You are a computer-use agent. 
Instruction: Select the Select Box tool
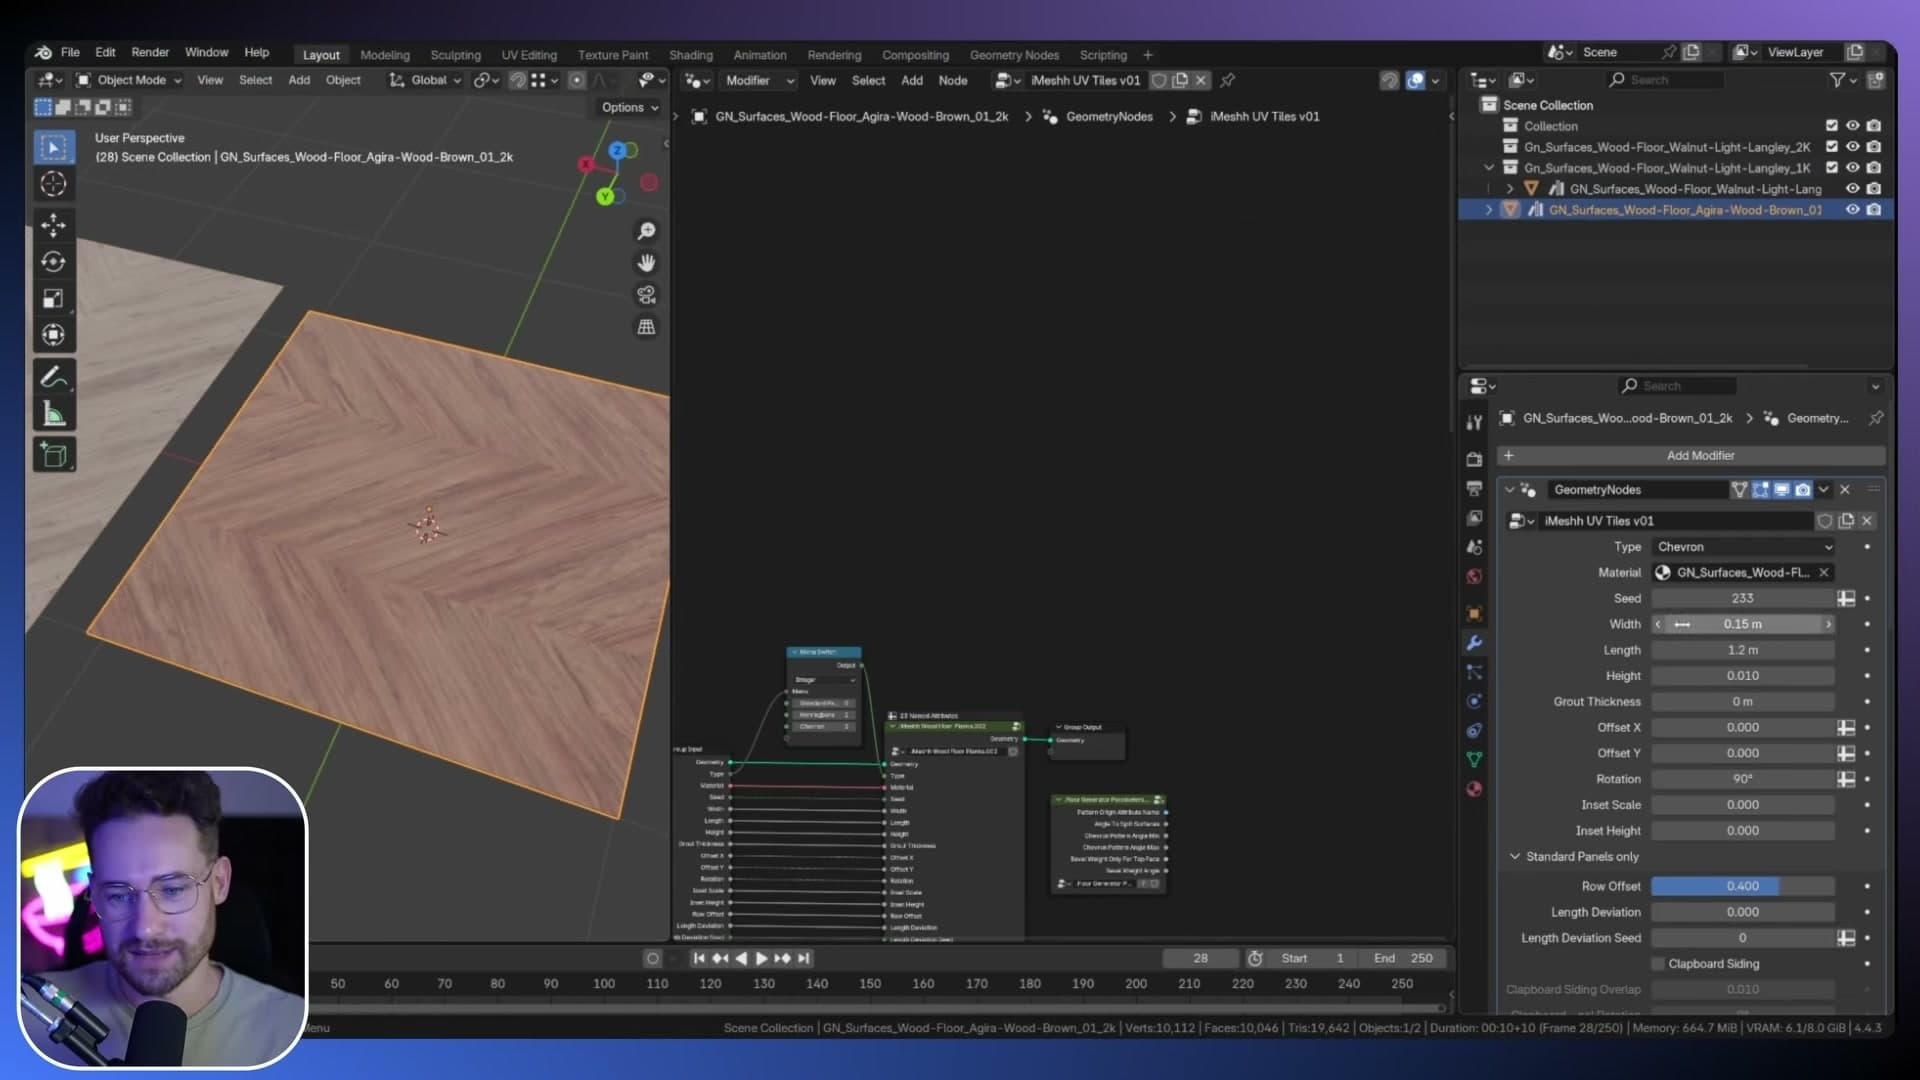tap(53, 148)
